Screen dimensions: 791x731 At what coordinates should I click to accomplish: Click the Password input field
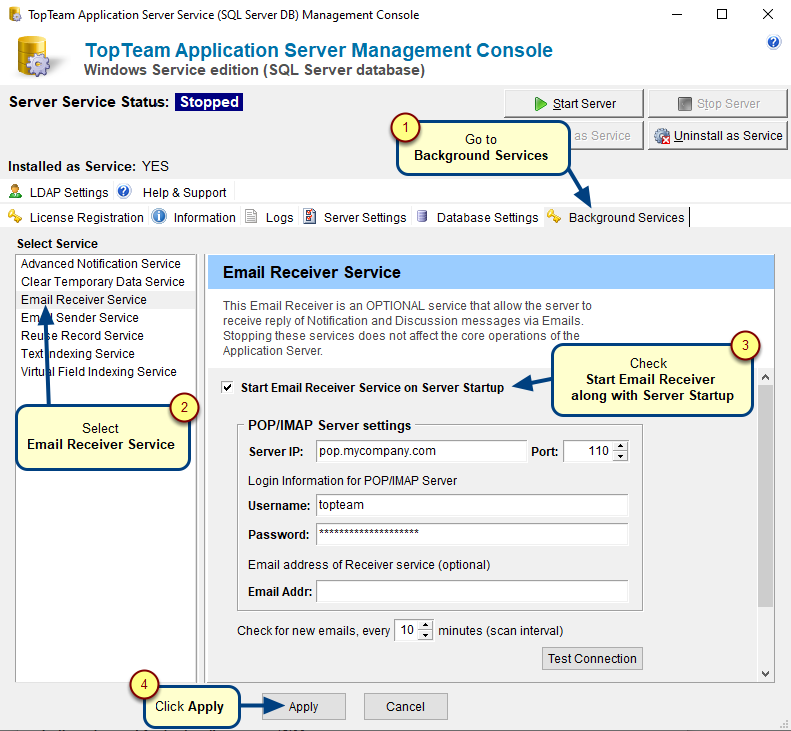point(472,534)
